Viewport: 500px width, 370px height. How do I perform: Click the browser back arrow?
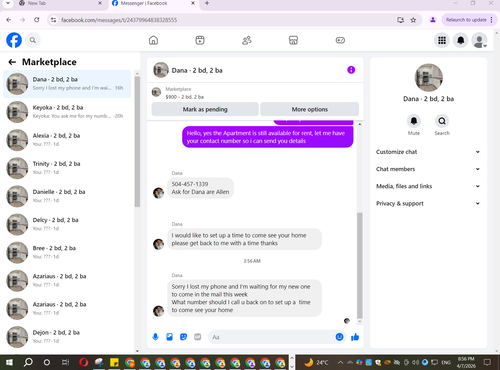click(9, 20)
